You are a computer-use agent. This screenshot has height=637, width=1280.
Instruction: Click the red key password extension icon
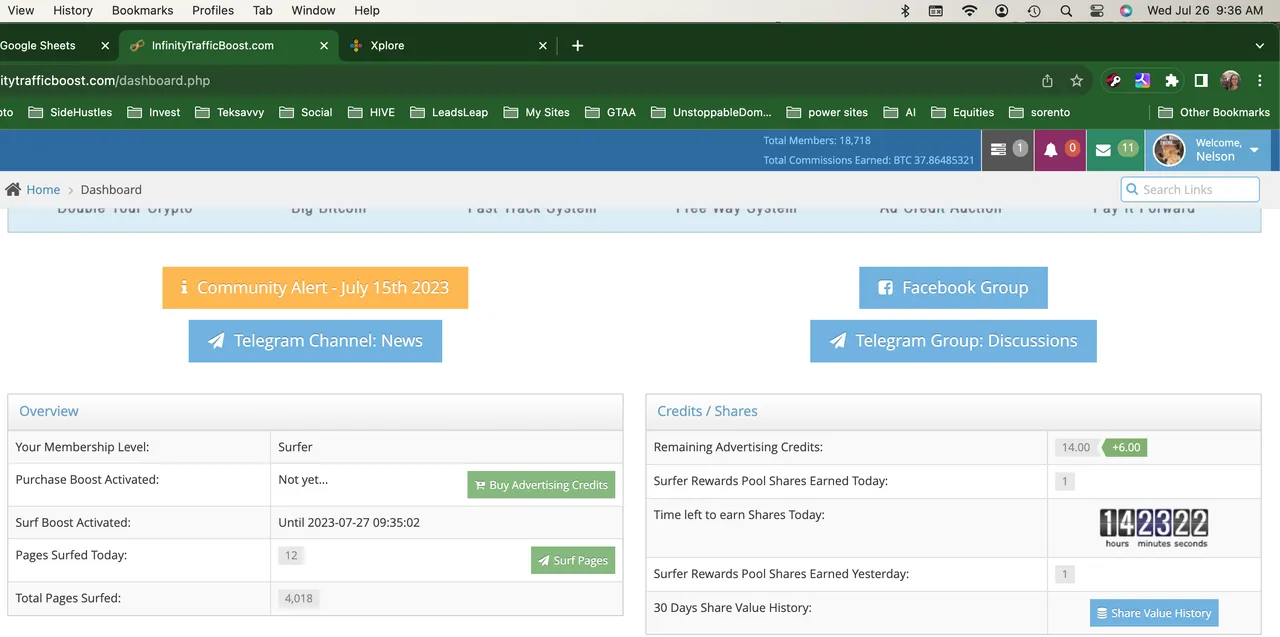click(1114, 80)
